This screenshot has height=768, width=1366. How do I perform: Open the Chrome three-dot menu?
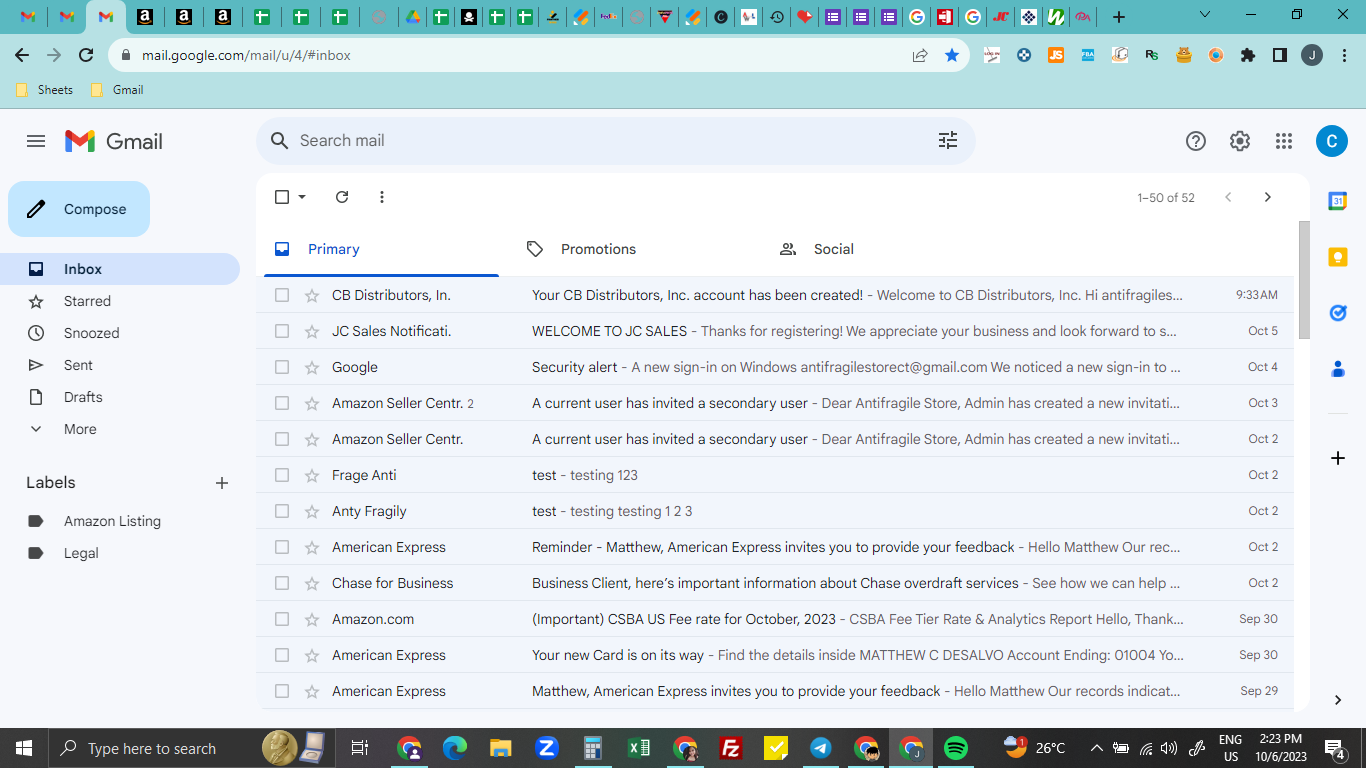(1344, 55)
